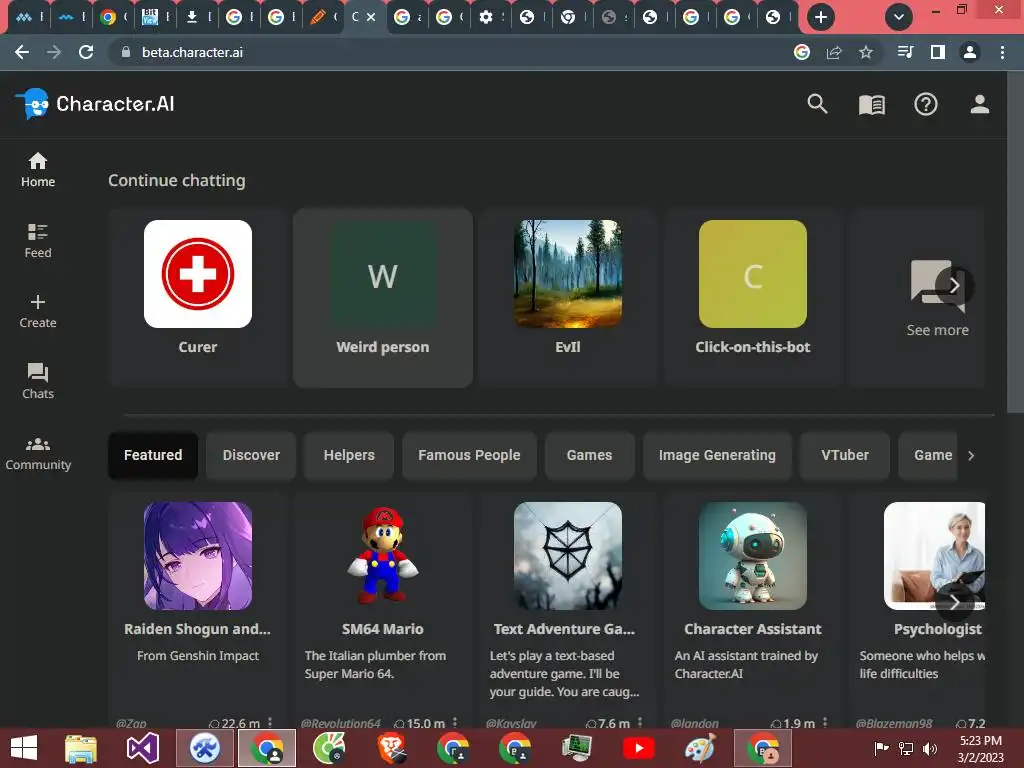The width and height of the screenshot is (1024, 768).
Task: Click the volume icon in the system tray
Action: [x=929, y=749]
